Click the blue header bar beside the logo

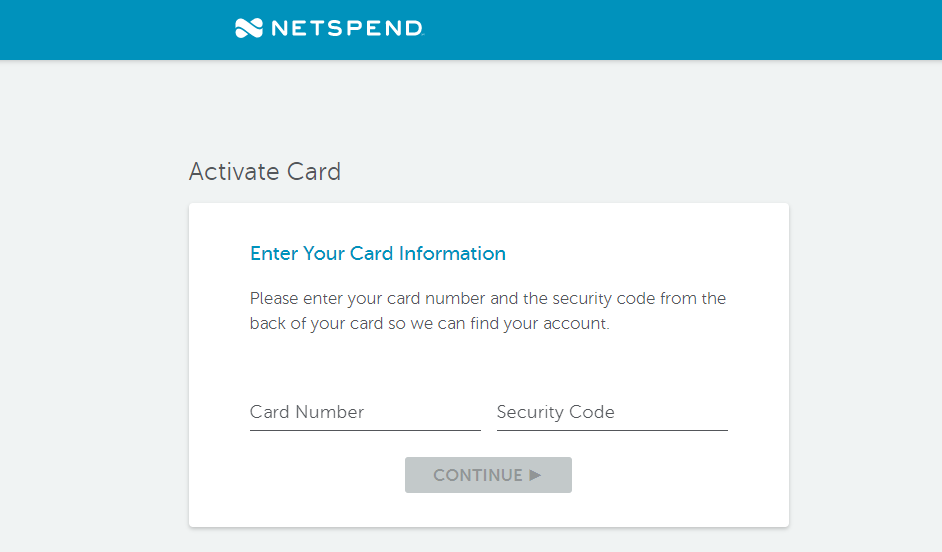pyautogui.click(x=661, y=29)
